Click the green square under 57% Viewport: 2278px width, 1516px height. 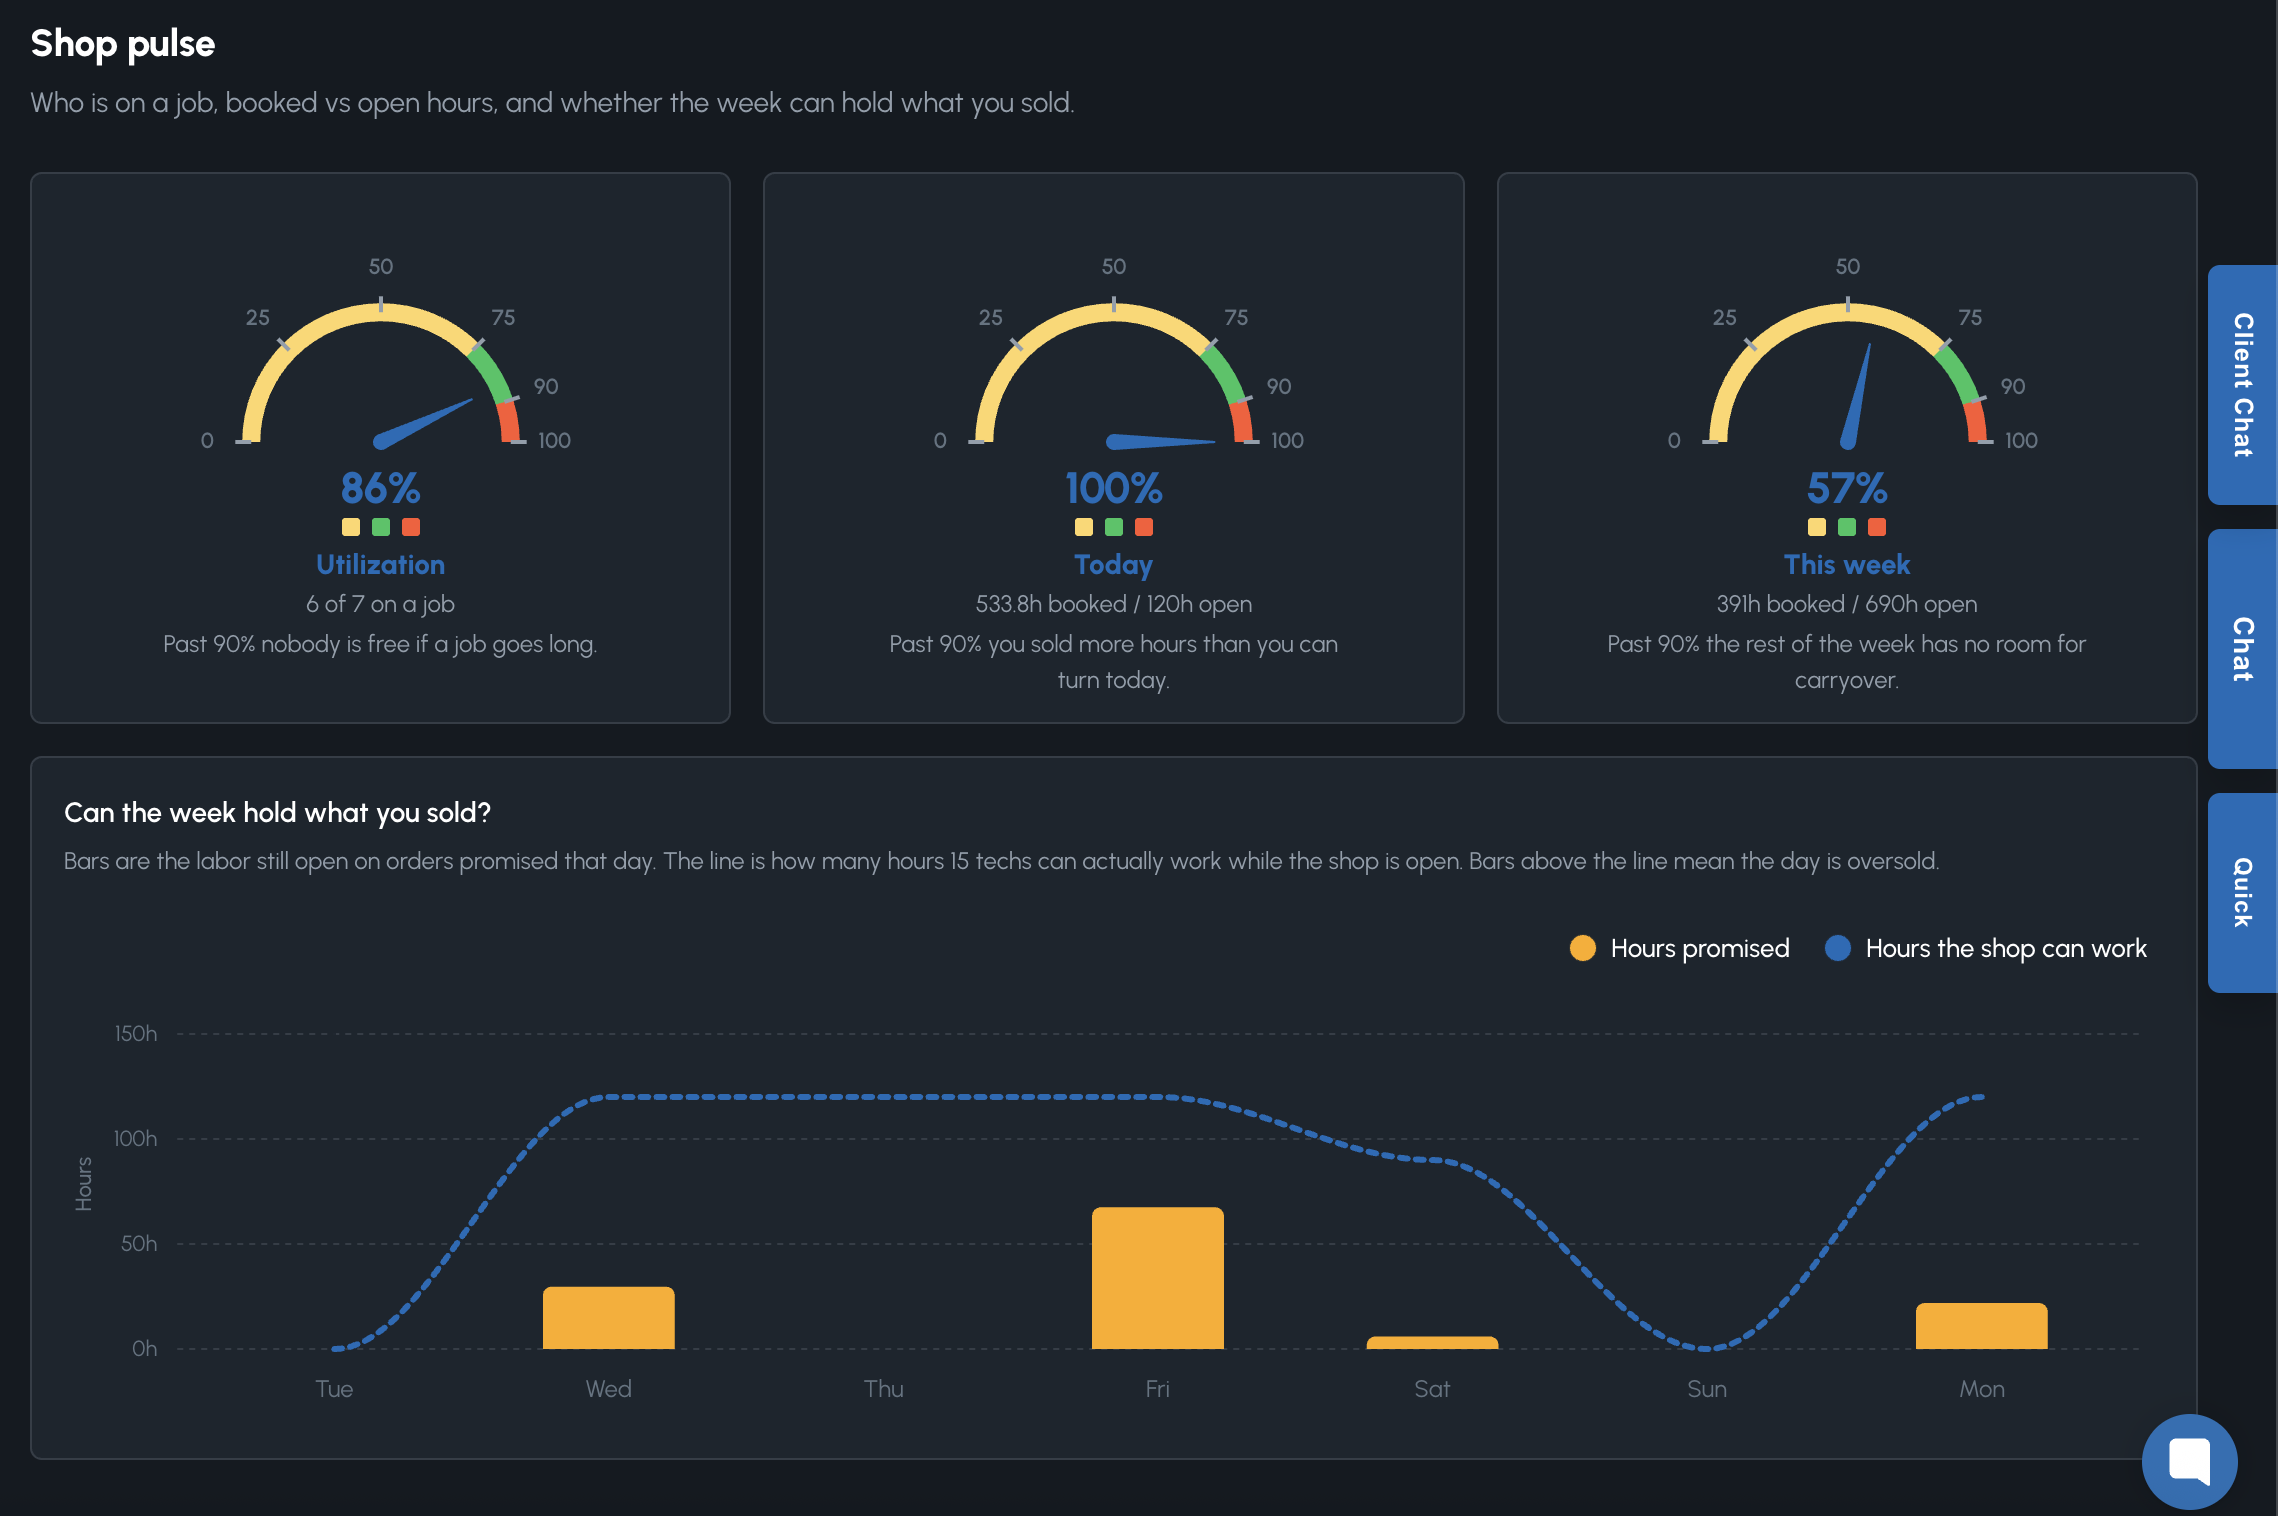1847,527
